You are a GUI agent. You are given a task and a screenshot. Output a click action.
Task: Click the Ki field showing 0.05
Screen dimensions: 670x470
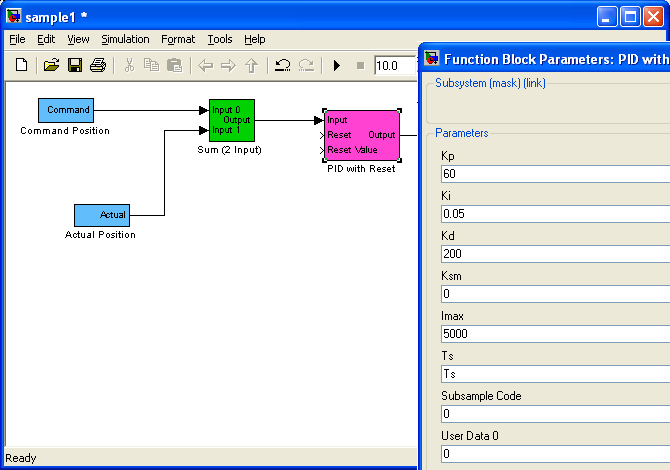pos(555,214)
